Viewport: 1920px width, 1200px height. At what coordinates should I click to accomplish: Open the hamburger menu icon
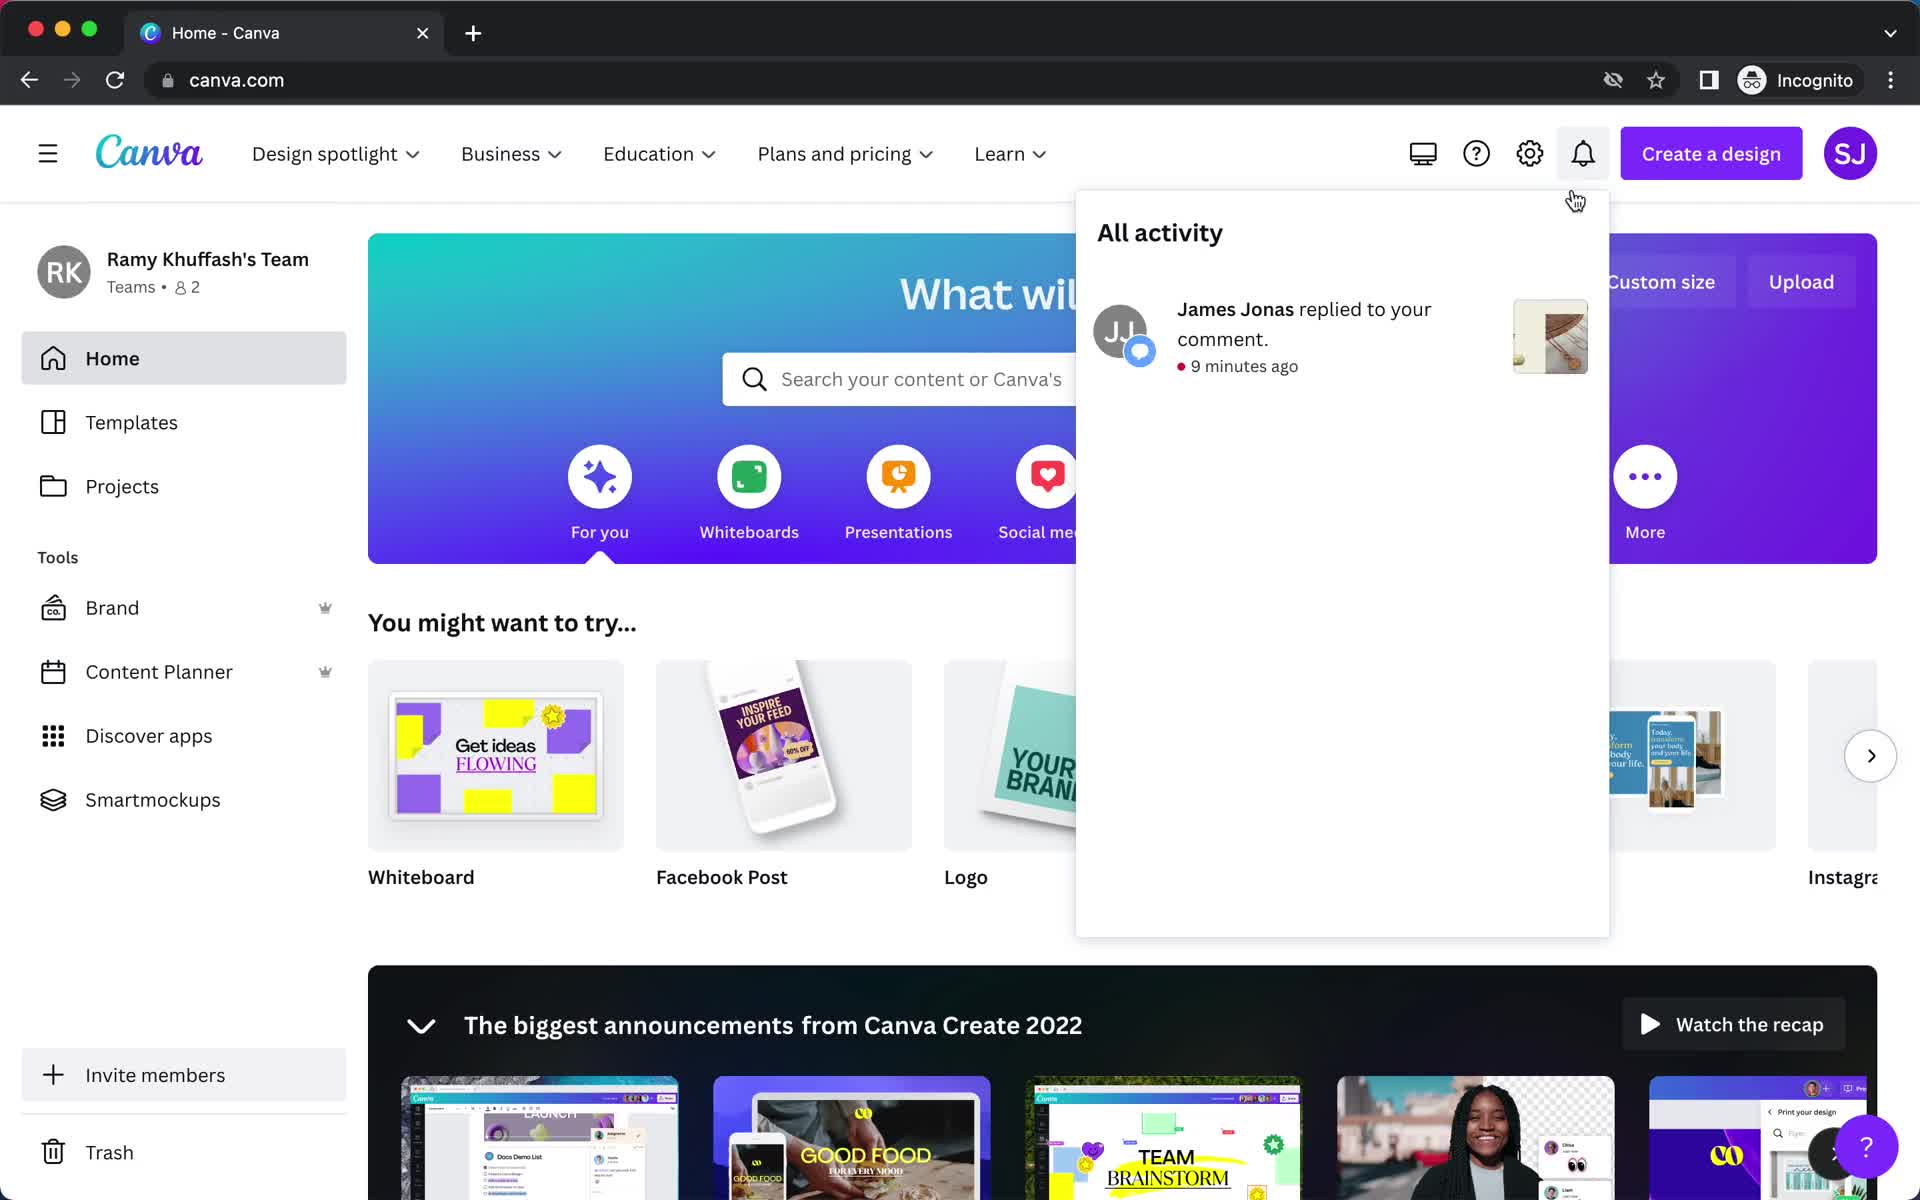(48, 154)
